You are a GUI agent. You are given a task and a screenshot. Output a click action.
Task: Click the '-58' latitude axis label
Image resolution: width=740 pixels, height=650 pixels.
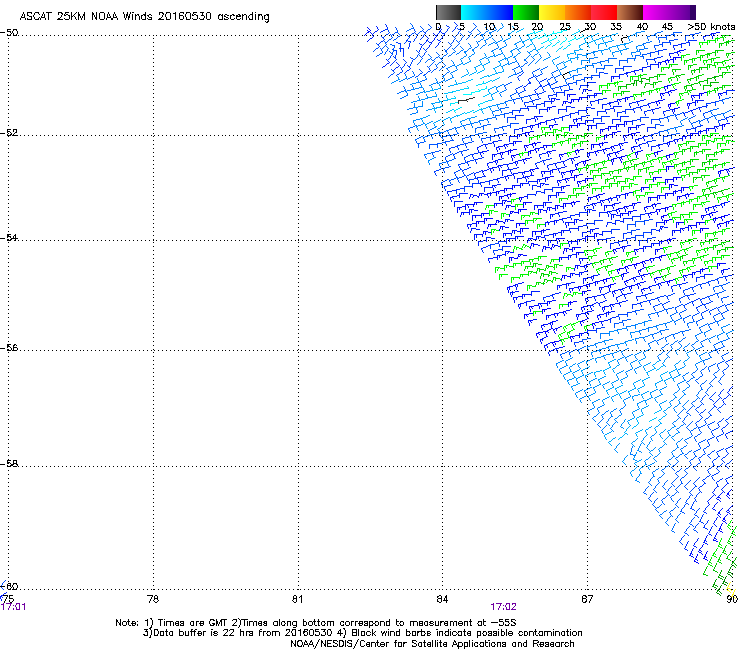coord(9,464)
